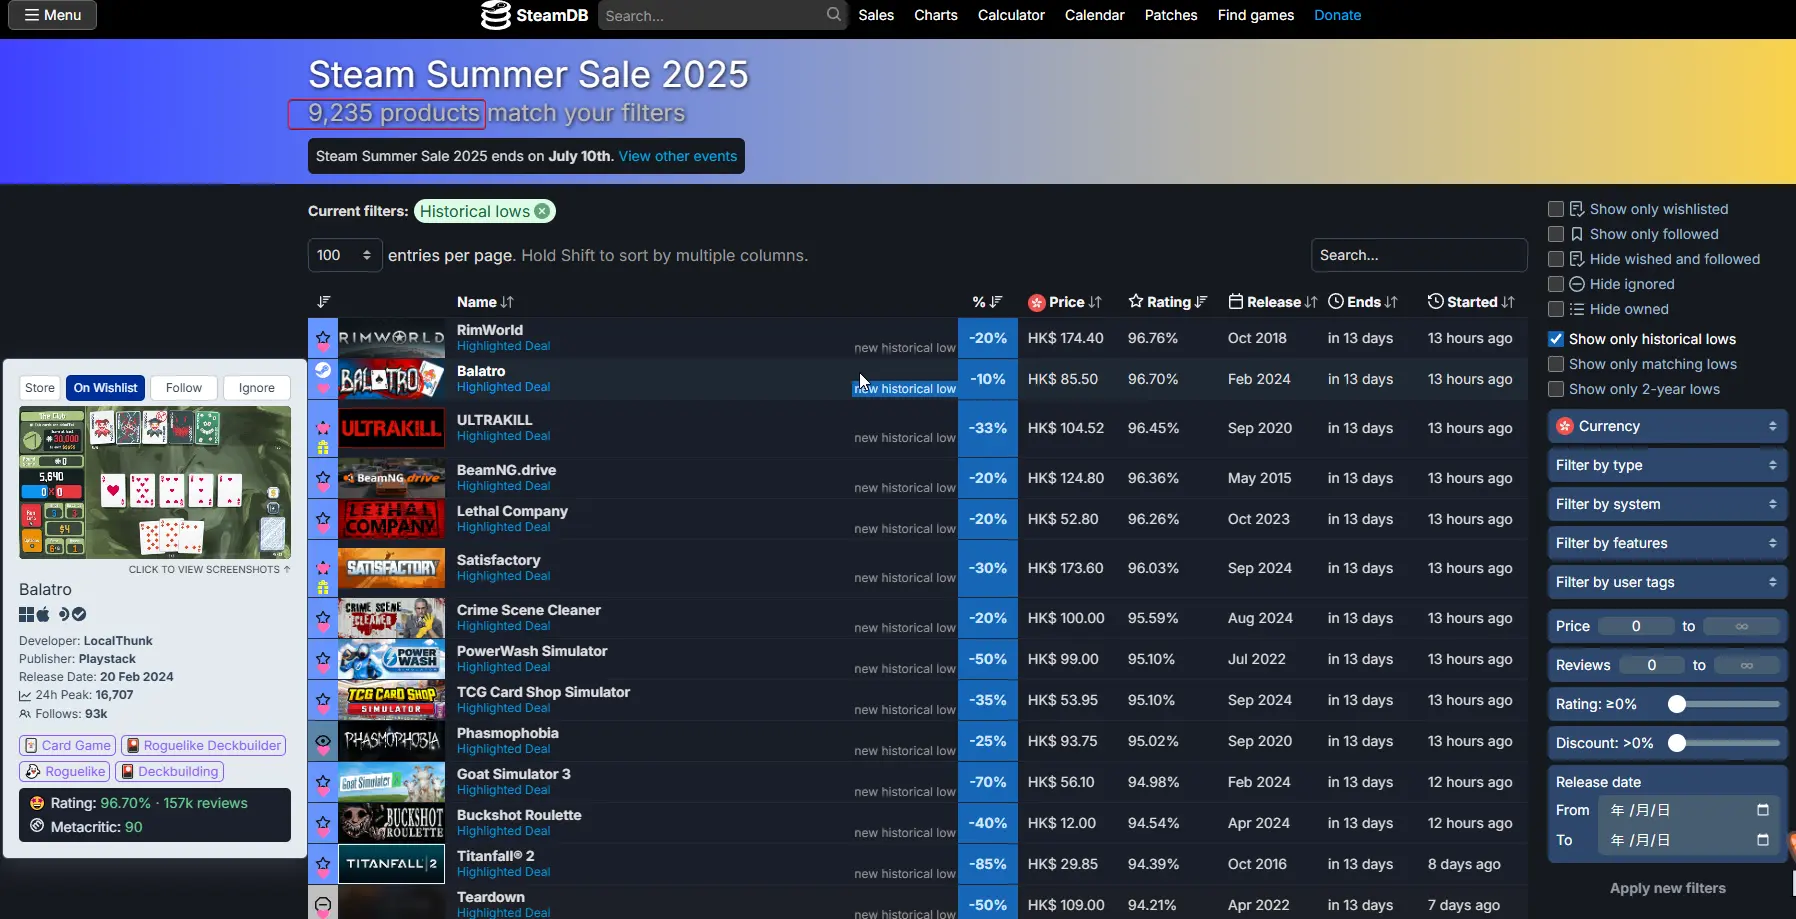Expand the Filter by type dropdown

[1667, 465]
